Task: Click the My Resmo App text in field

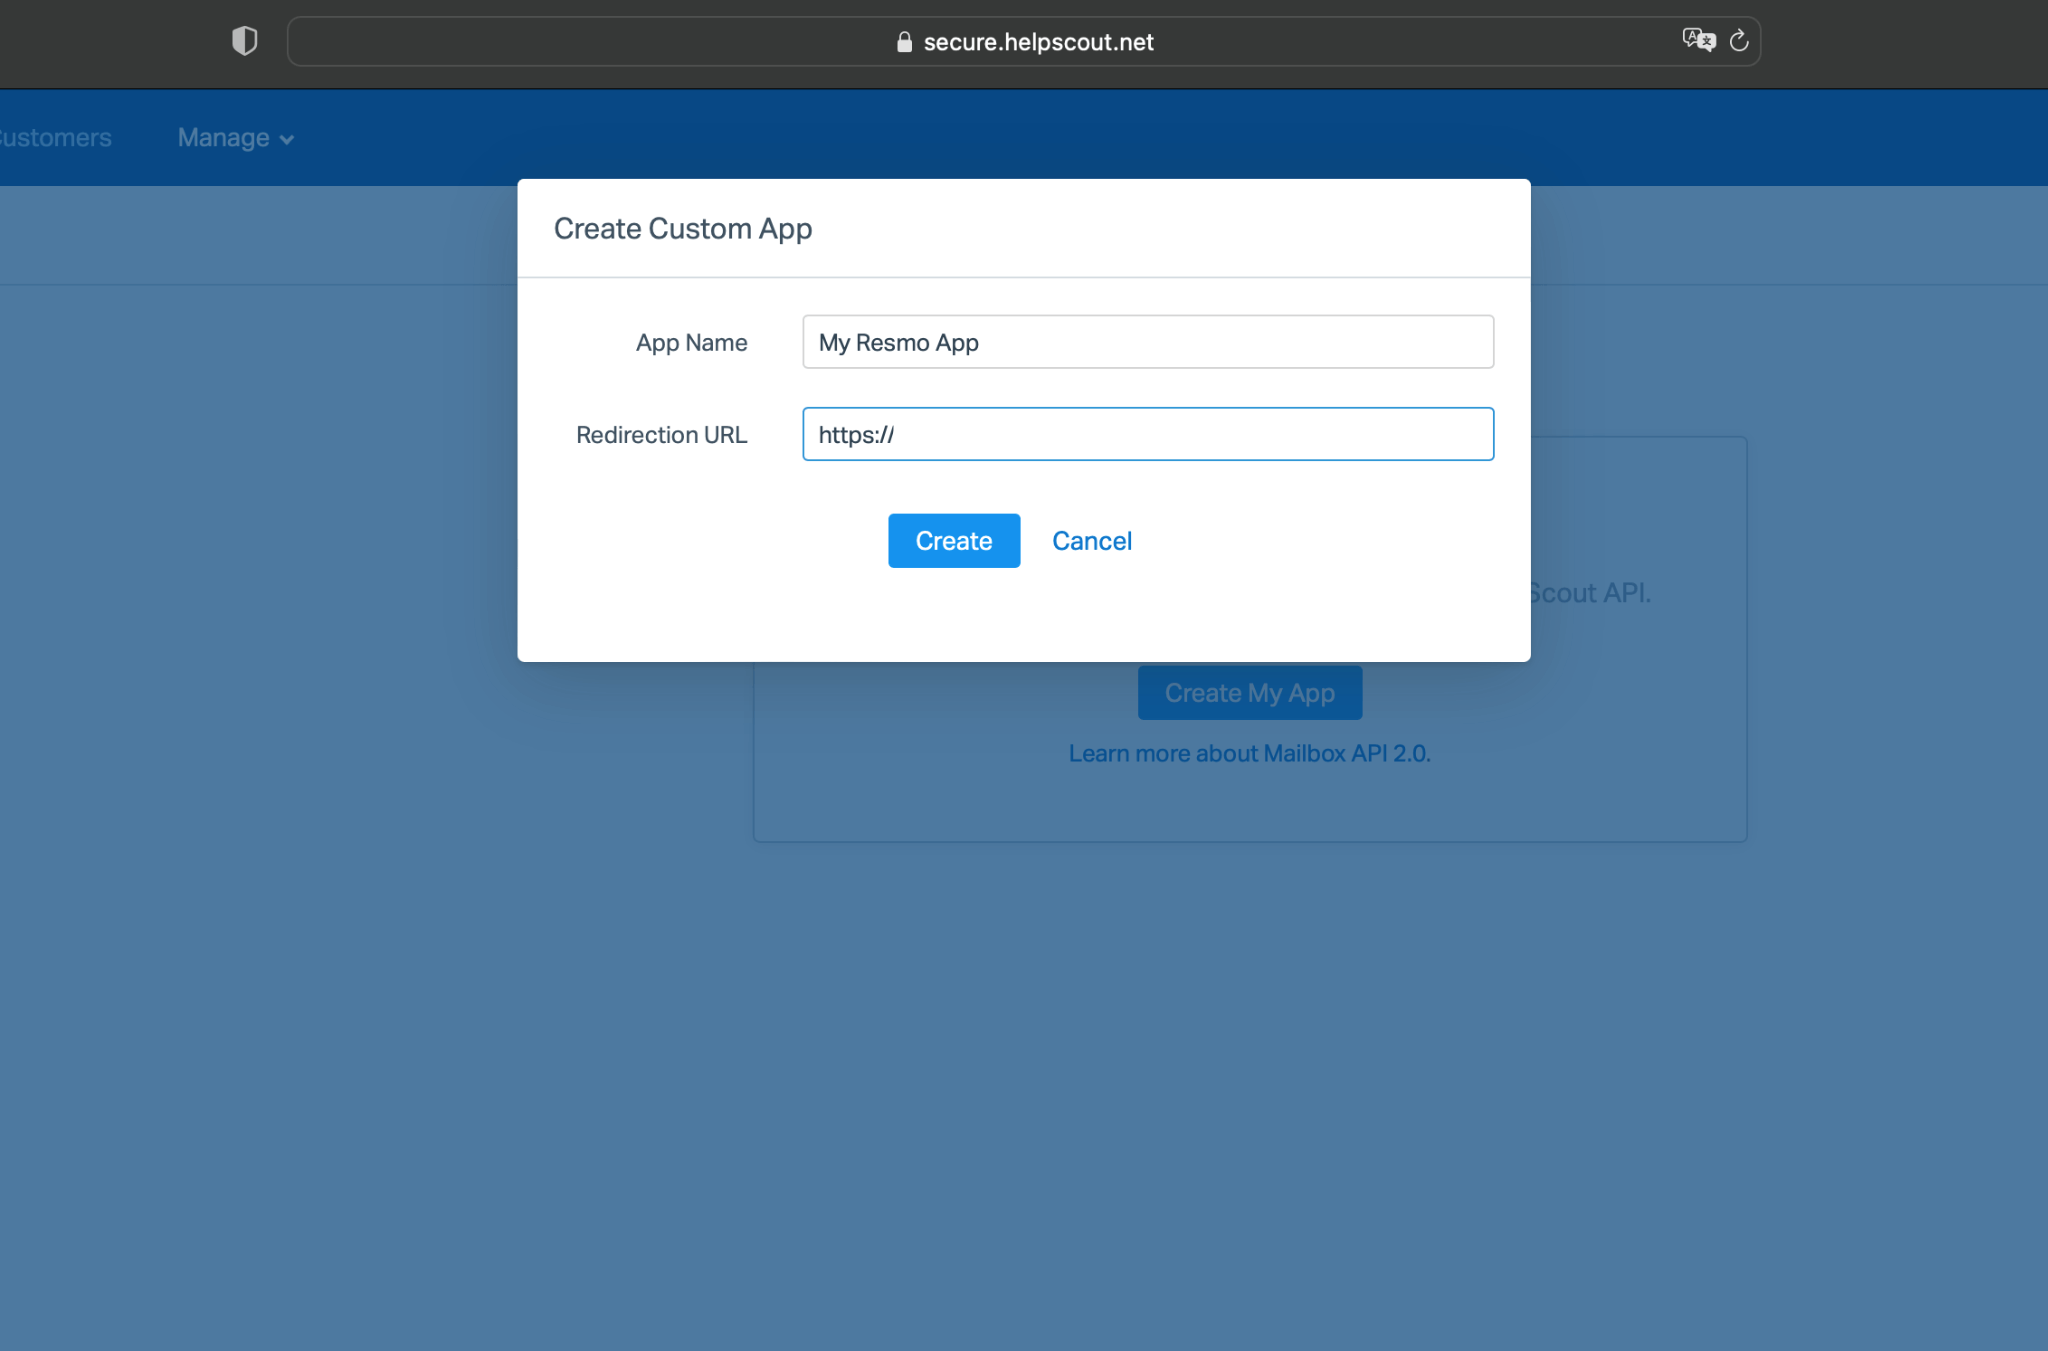Action: [x=898, y=343]
